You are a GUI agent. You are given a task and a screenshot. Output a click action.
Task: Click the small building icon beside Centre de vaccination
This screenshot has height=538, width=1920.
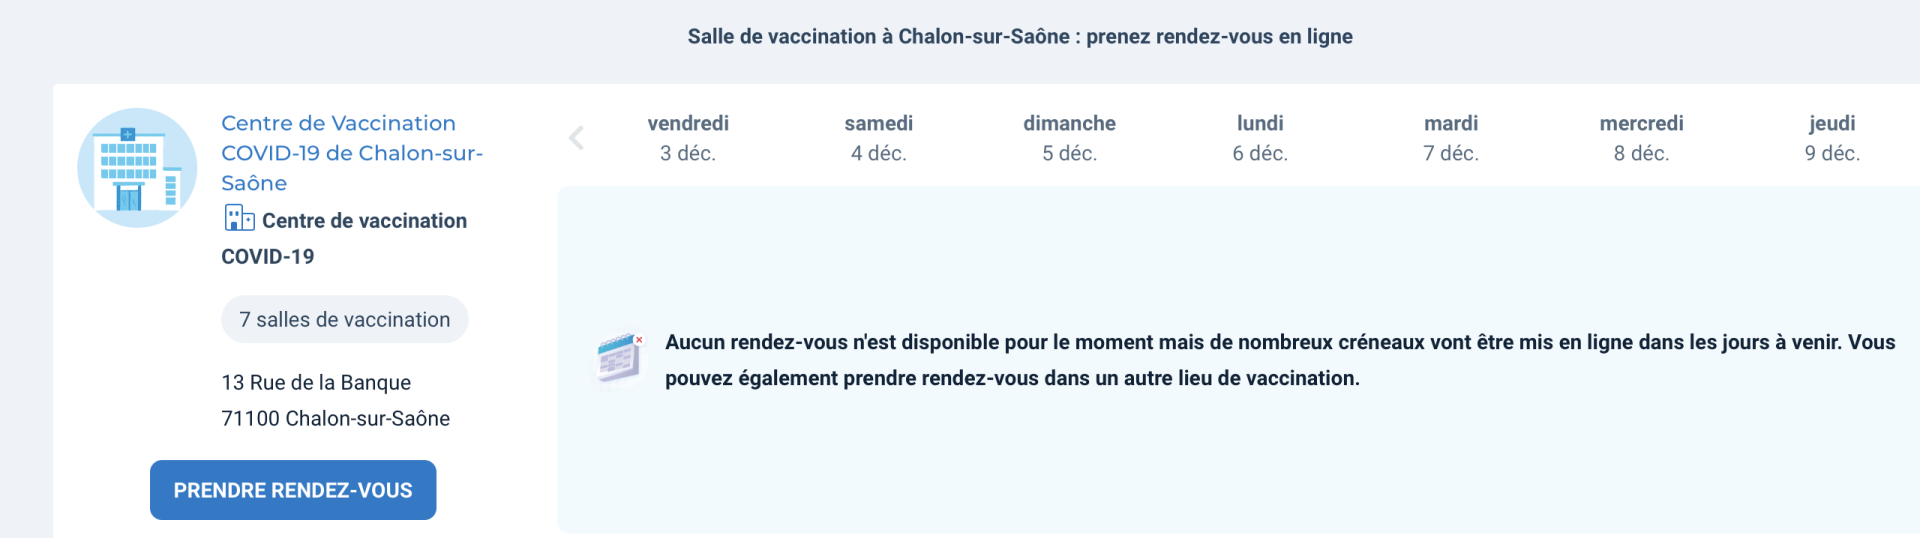[239, 218]
